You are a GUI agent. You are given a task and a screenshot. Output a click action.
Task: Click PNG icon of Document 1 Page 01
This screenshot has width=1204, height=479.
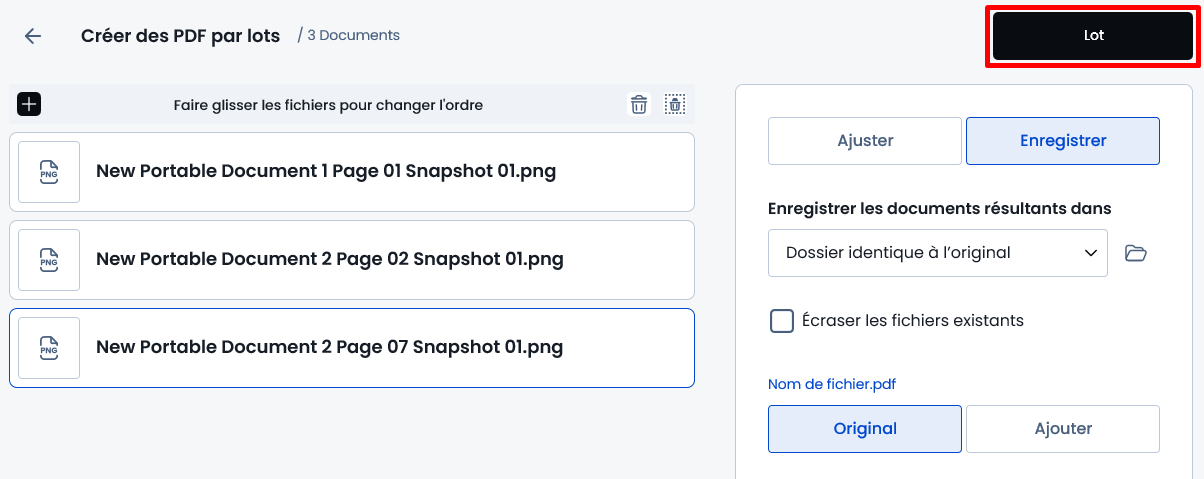pyautogui.click(x=49, y=172)
